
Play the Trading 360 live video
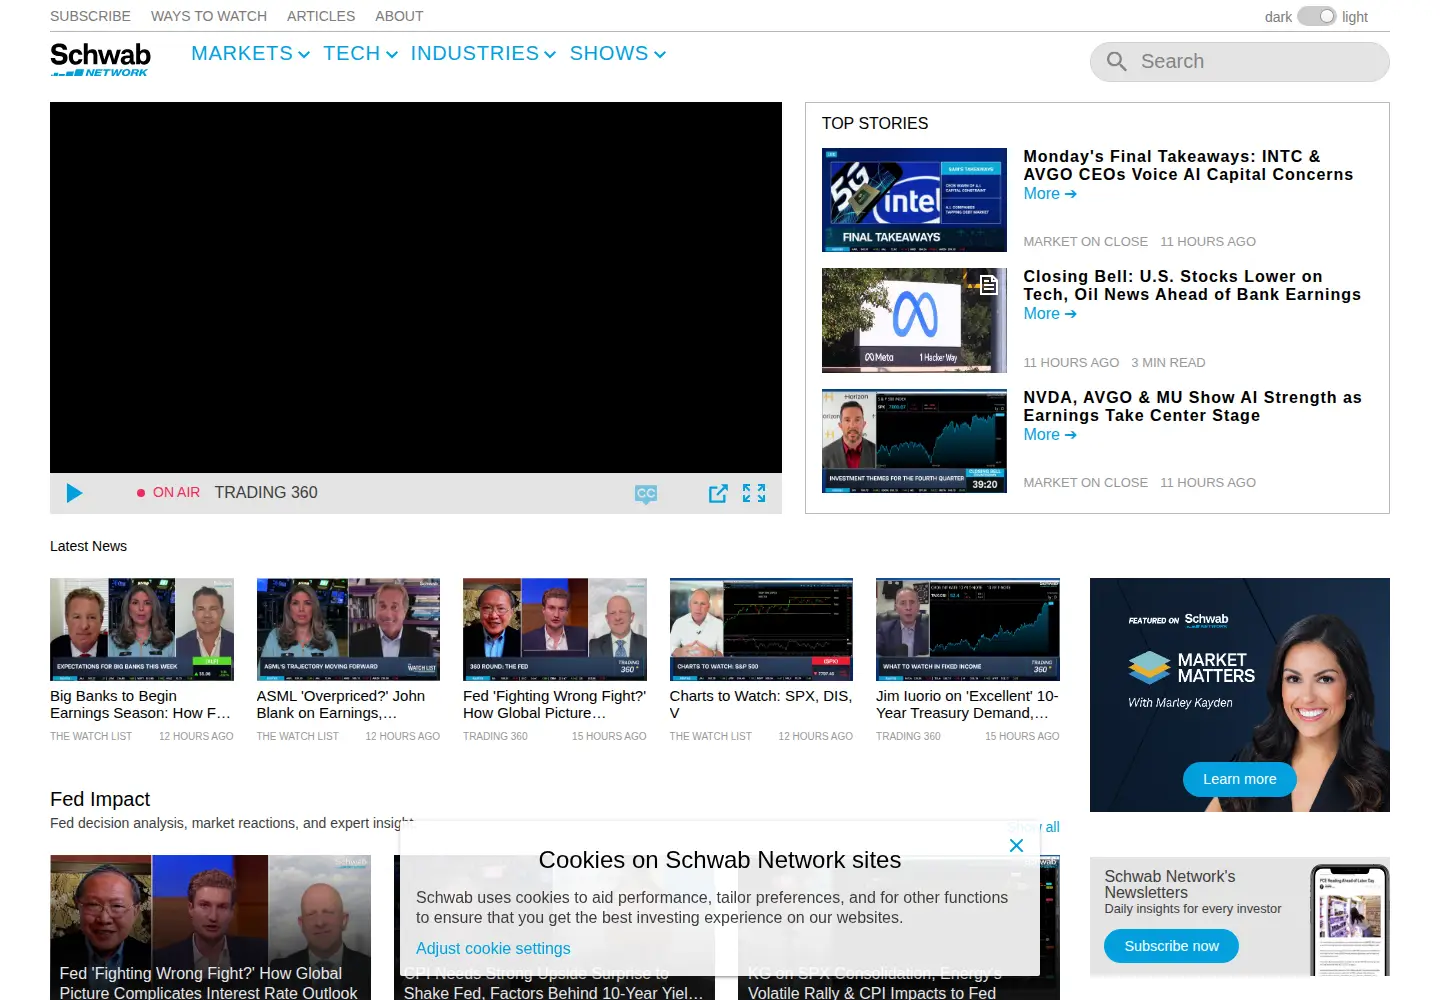(x=74, y=493)
